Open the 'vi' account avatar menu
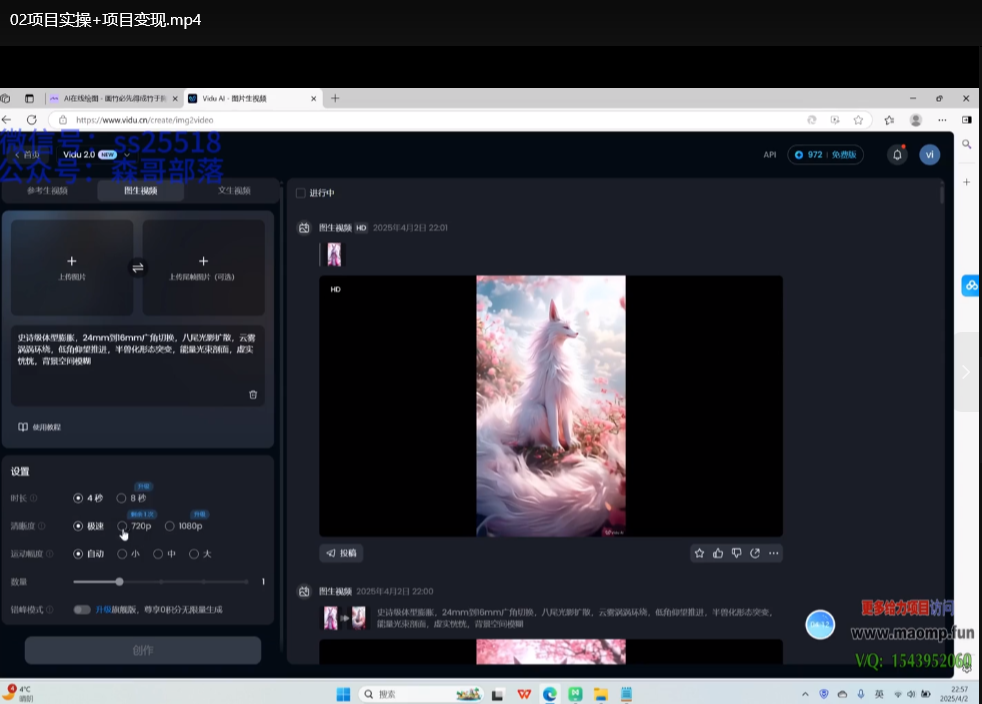The height and width of the screenshot is (704, 982). (x=929, y=155)
